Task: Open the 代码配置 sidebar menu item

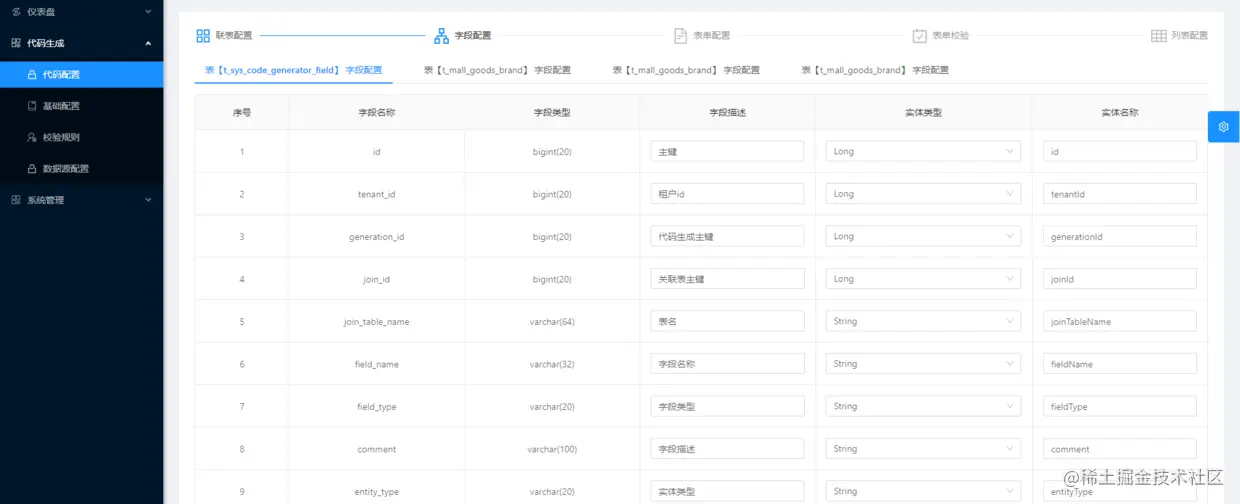Action: (81, 74)
